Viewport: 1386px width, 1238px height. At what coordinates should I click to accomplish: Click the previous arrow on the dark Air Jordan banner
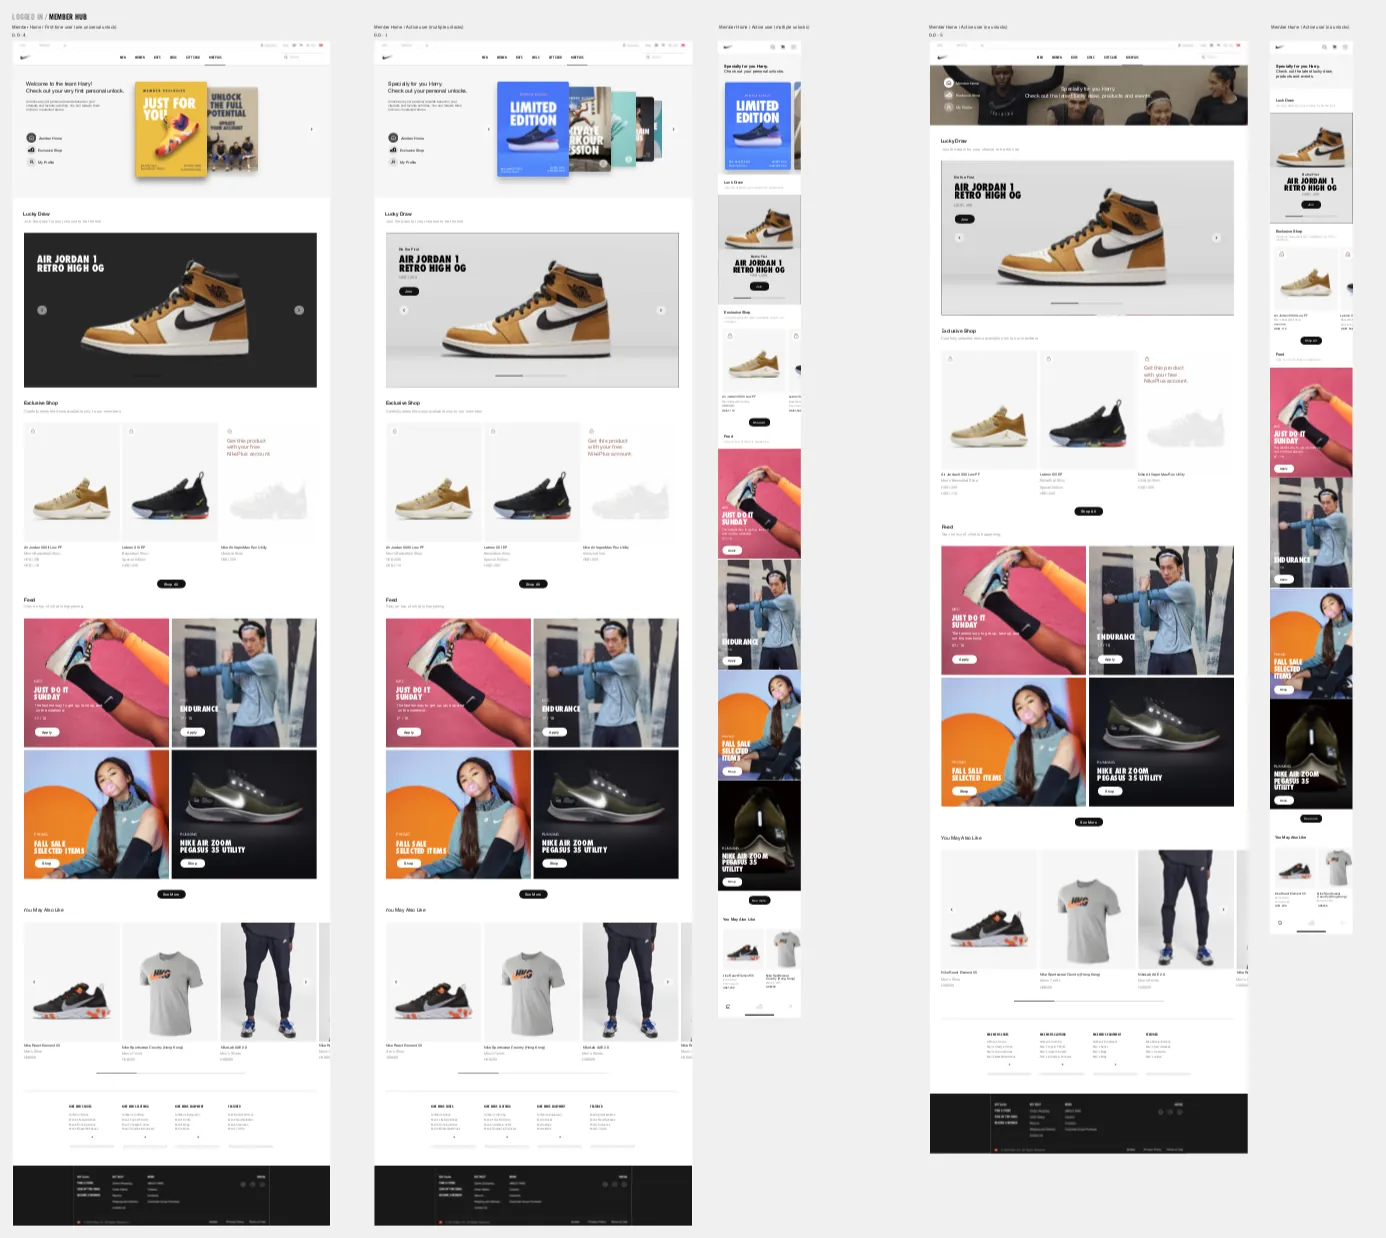tap(42, 310)
